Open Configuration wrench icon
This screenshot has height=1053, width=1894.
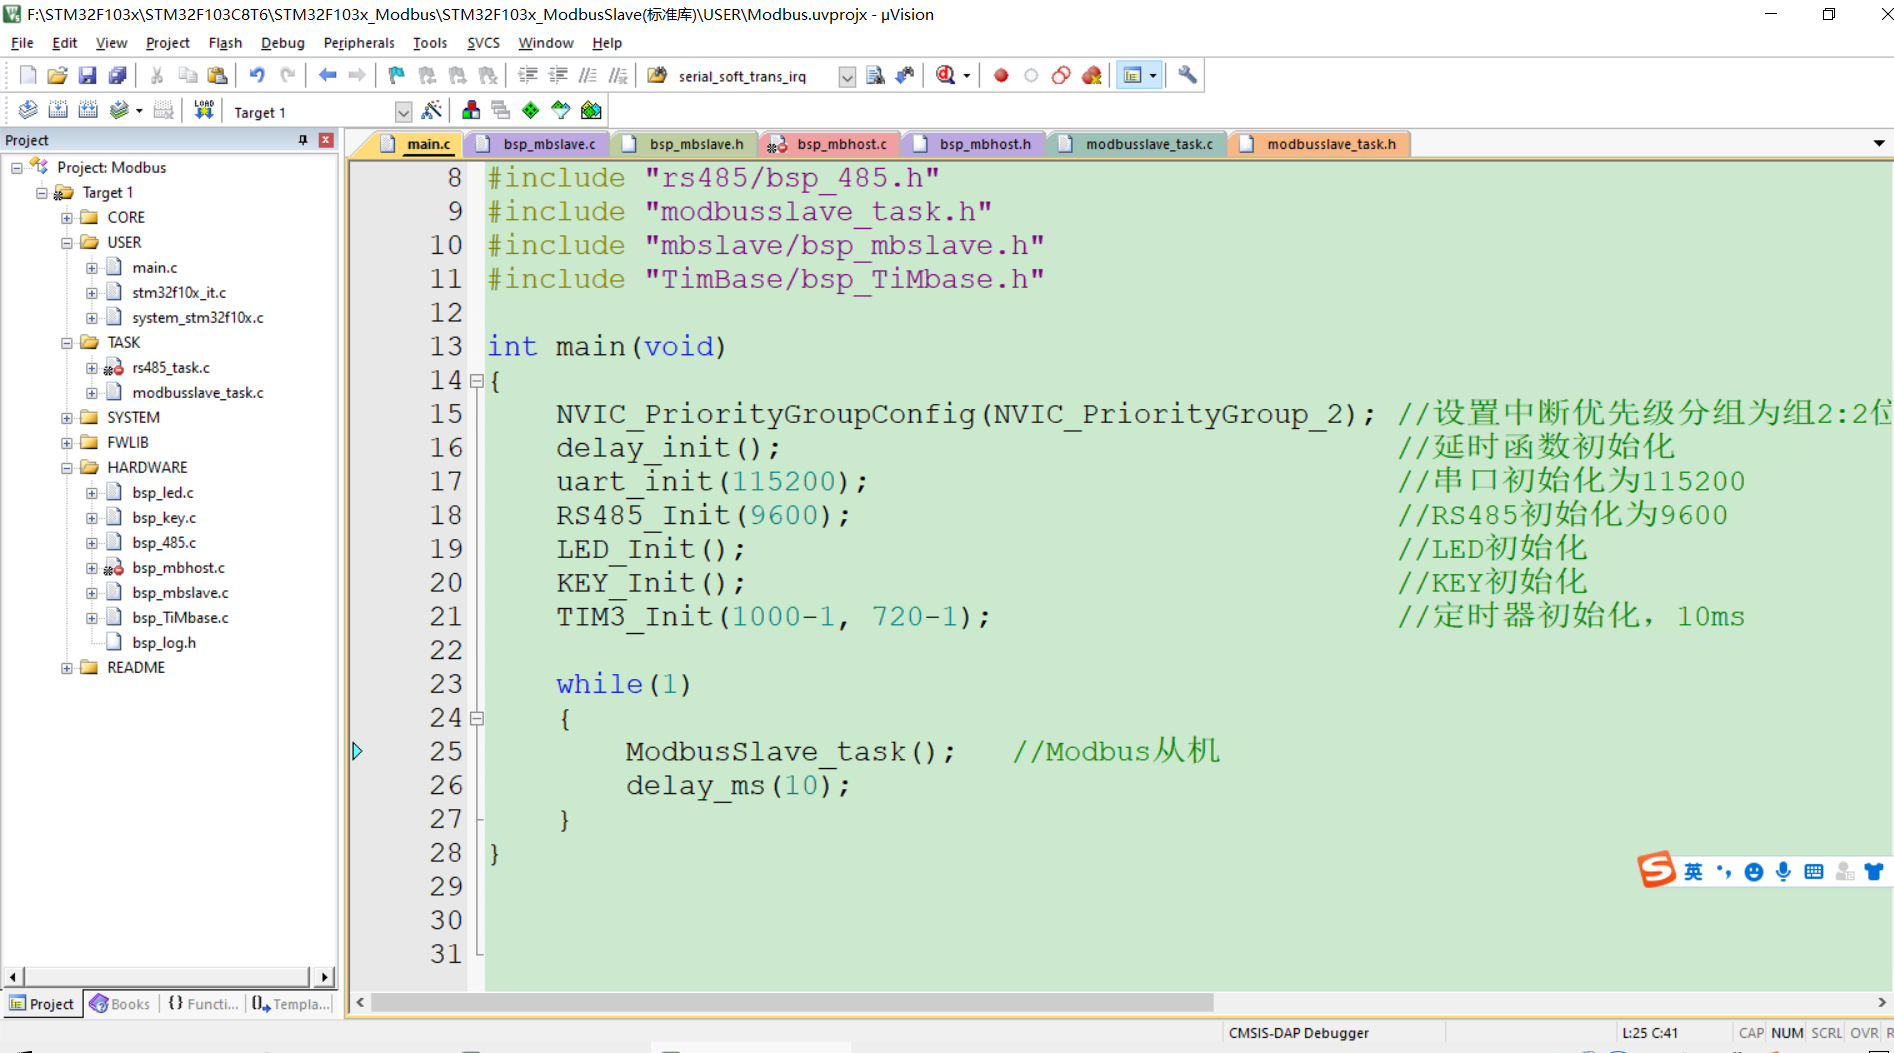click(1187, 75)
